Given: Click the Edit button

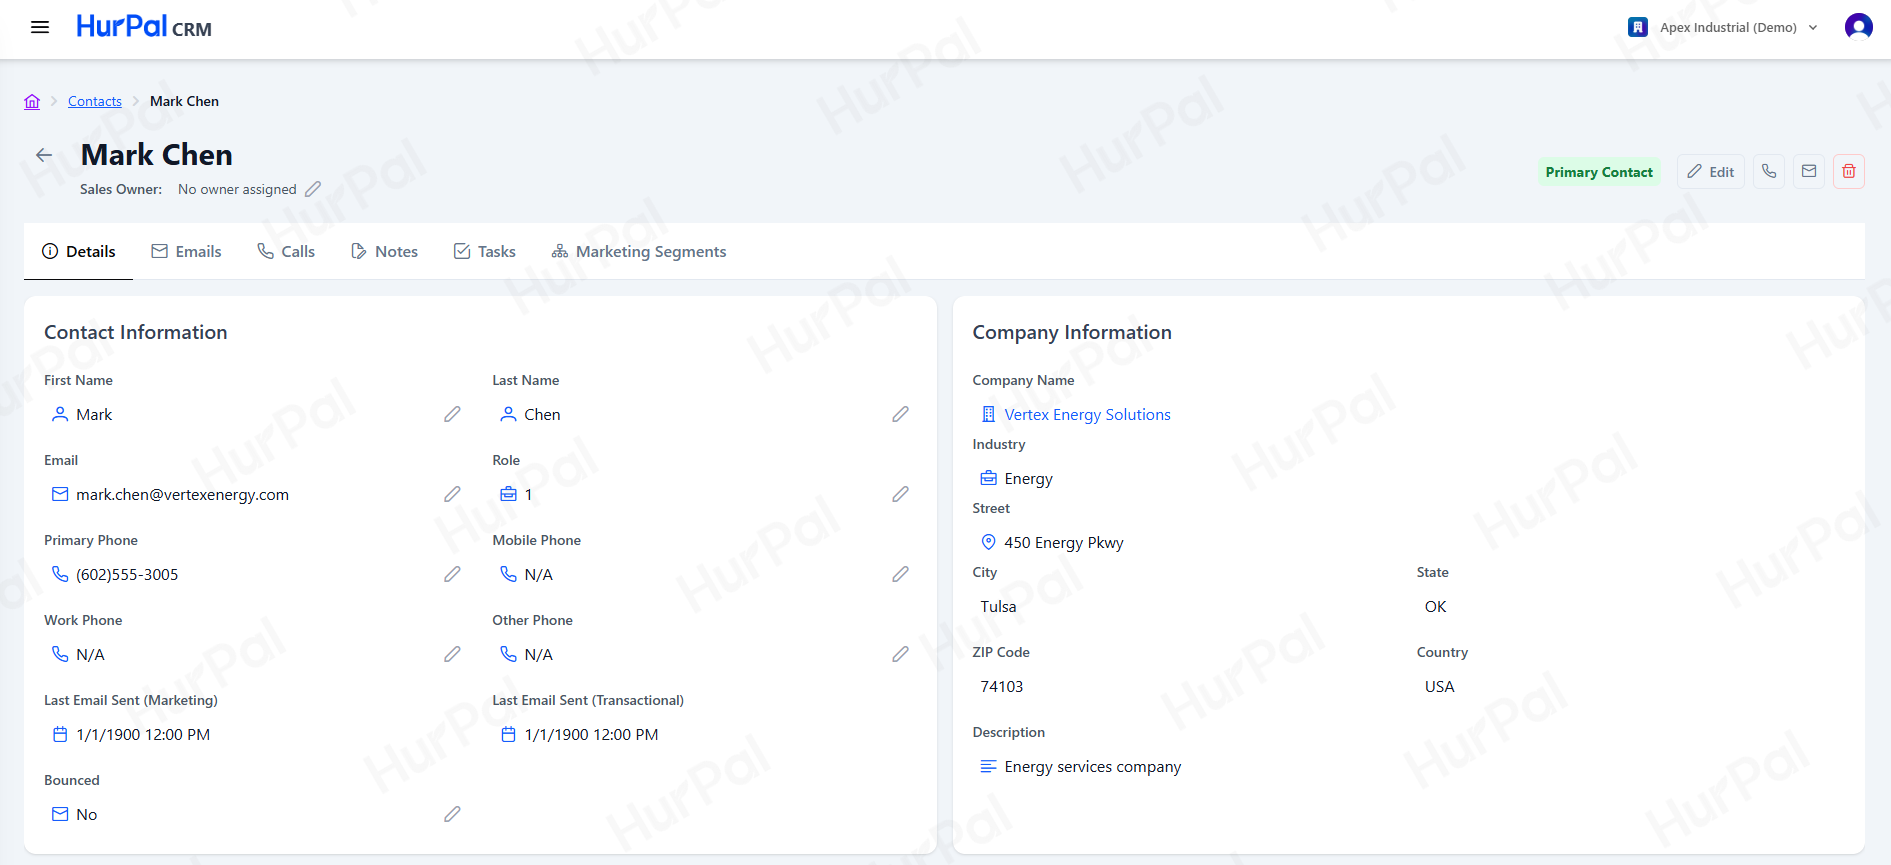Looking at the screenshot, I should [1711, 172].
